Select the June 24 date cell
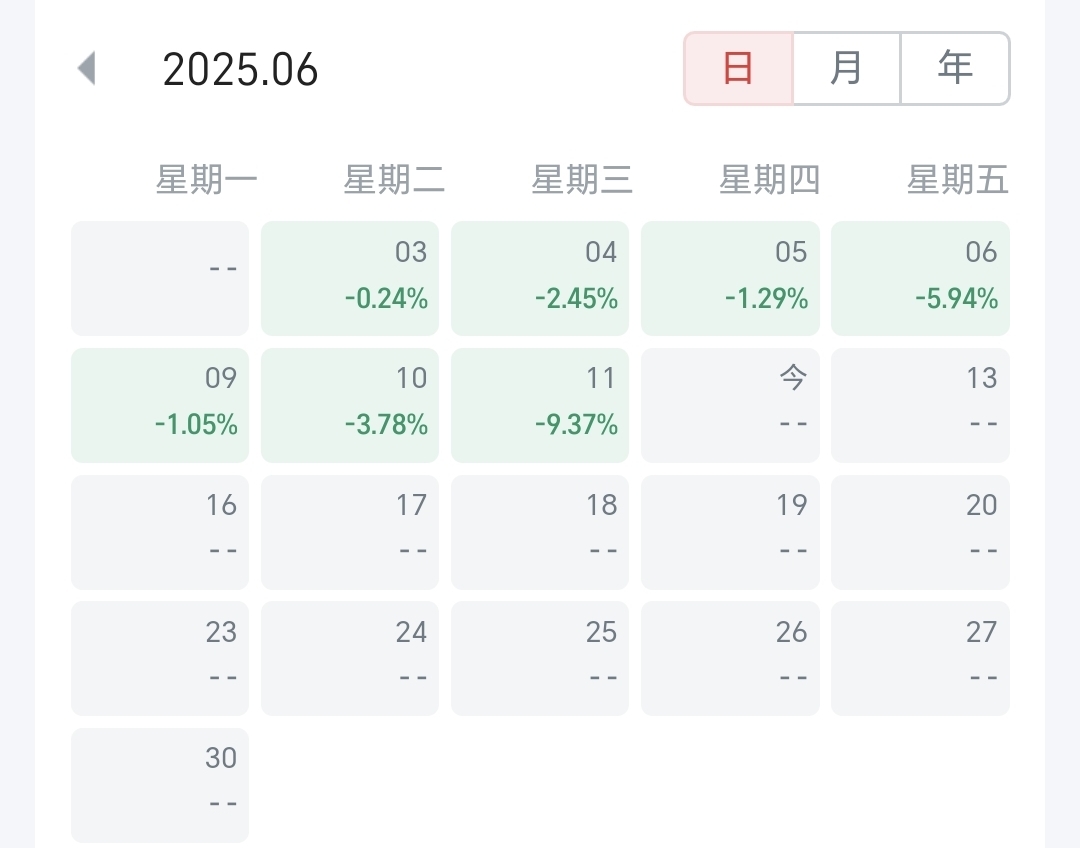 (350, 659)
